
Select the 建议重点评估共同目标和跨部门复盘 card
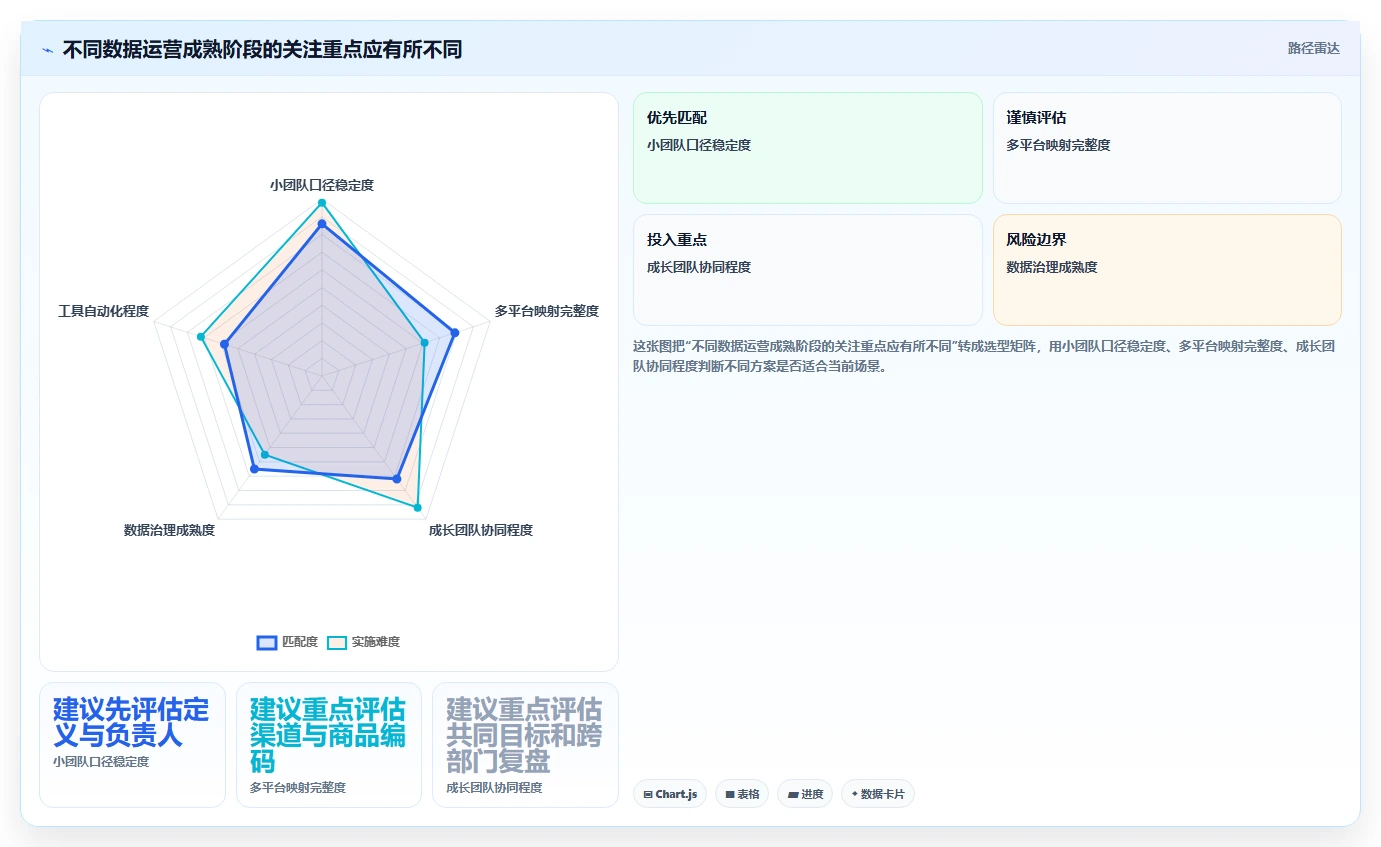pyautogui.click(x=525, y=745)
